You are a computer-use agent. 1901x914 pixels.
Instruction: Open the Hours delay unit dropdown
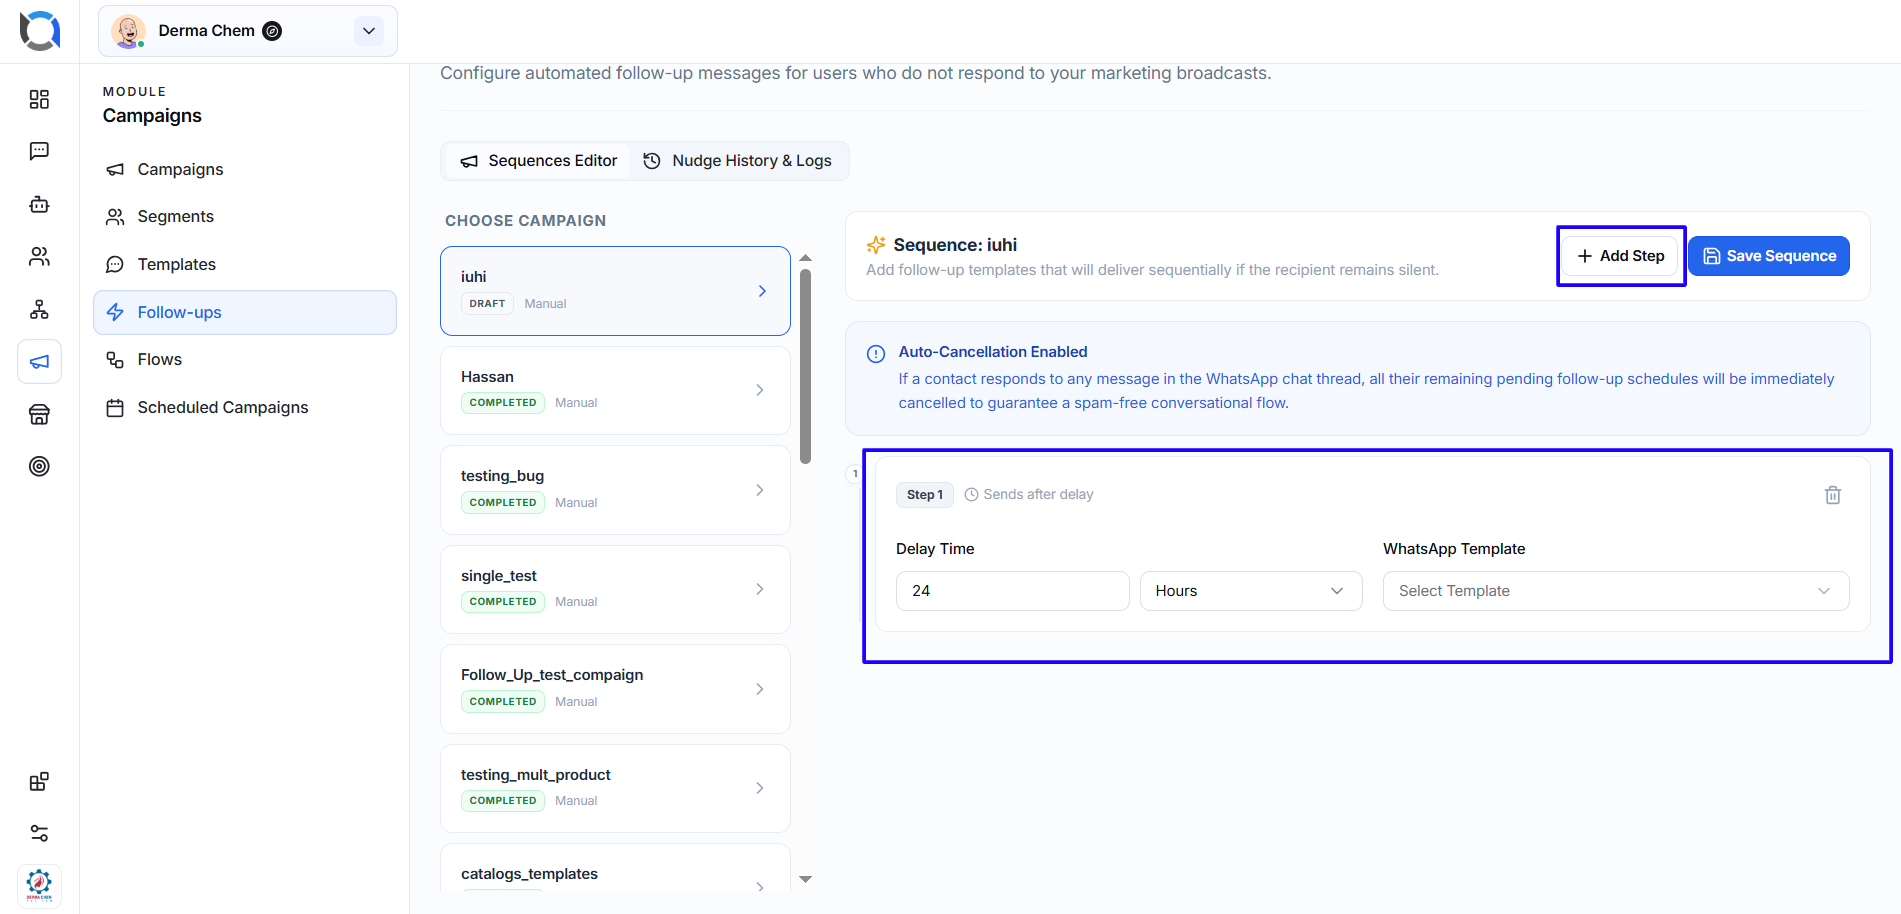pyautogui.click(x=1251, y=591)
